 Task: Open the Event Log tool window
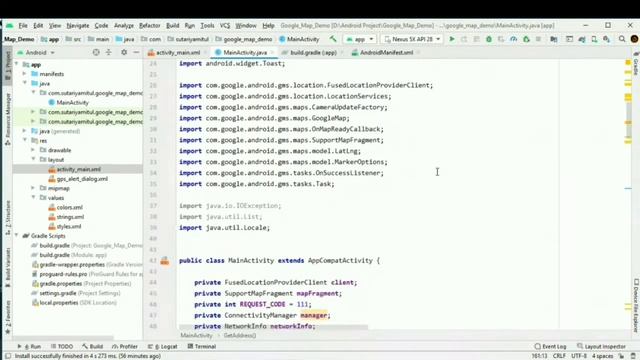click(550, 347)
